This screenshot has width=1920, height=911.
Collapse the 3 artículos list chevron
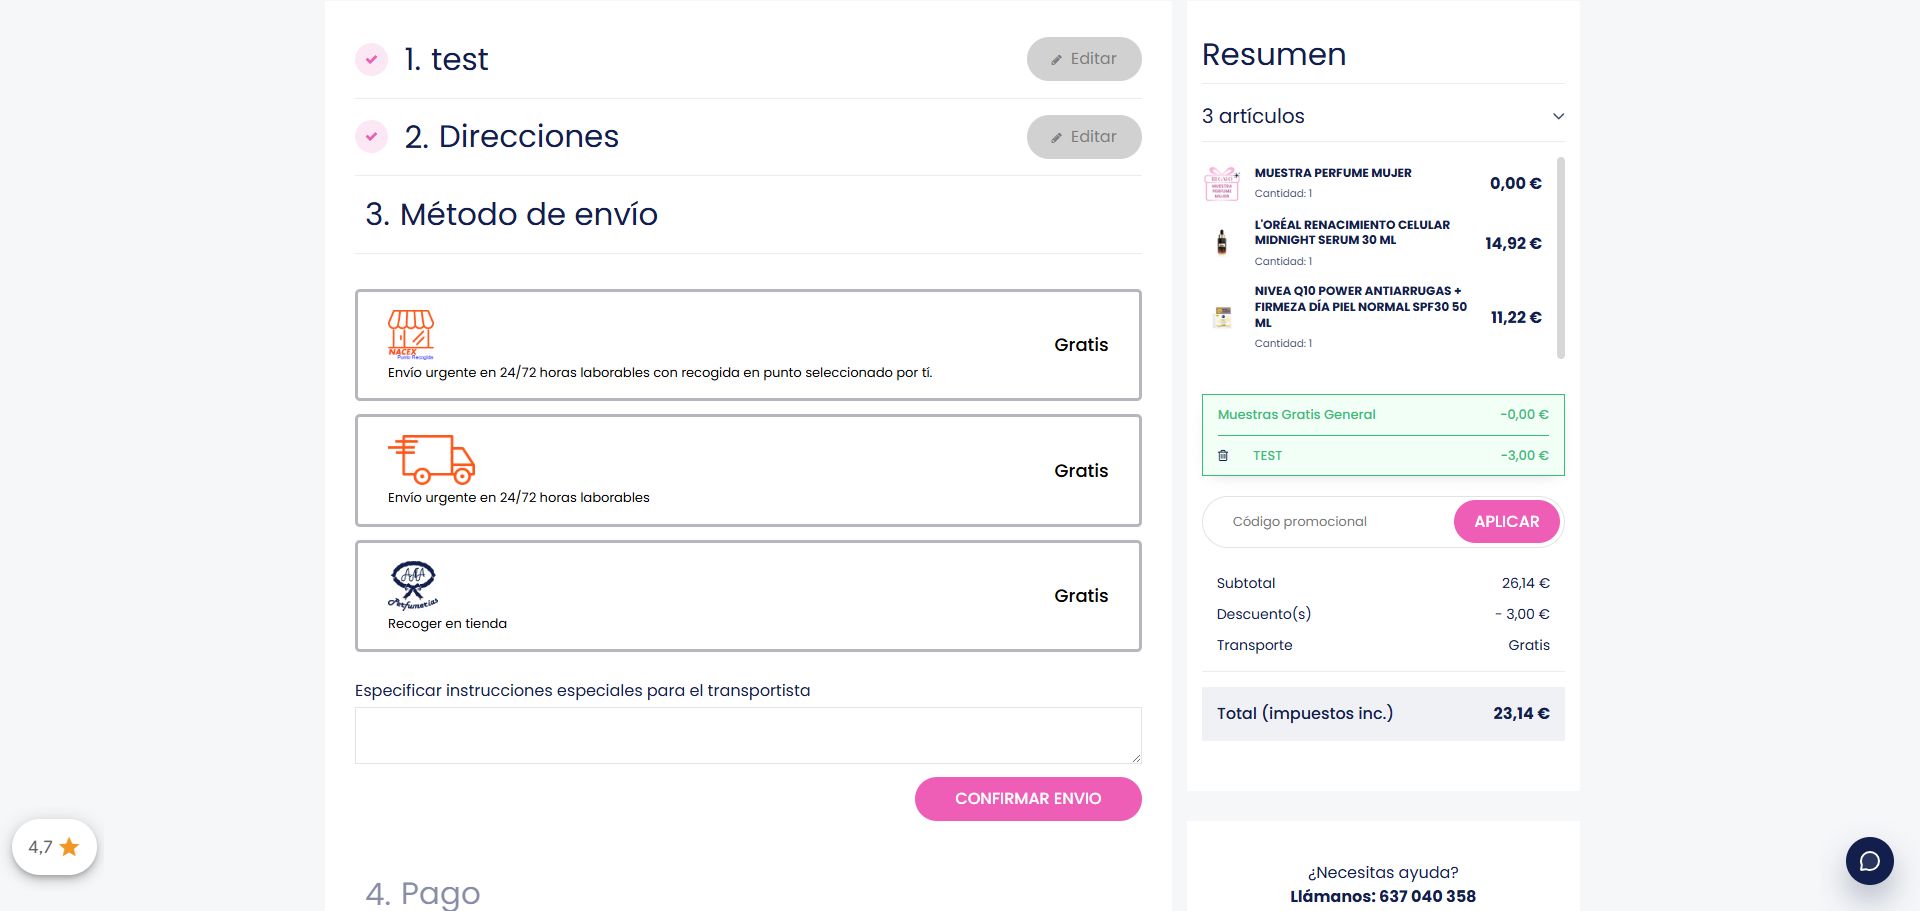pos(1557,116)
